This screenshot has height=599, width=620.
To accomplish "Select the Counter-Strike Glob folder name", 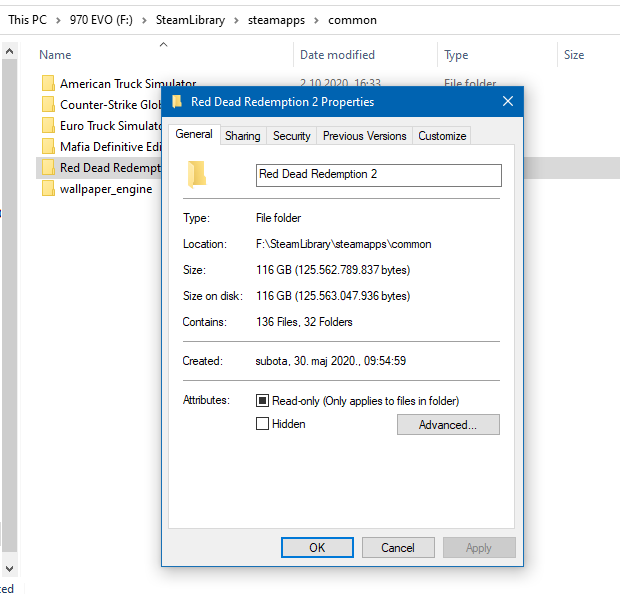I will (x=110, y=104).
